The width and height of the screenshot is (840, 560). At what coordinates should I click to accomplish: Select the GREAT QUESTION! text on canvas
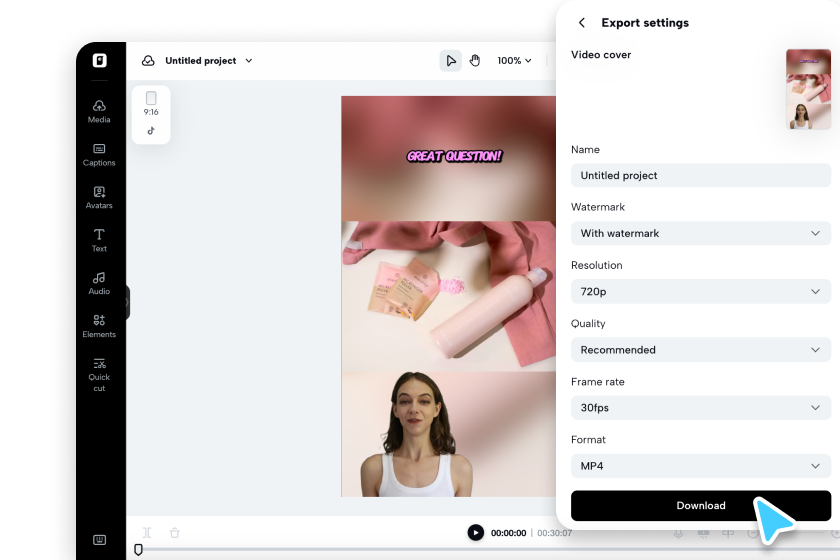454,156
